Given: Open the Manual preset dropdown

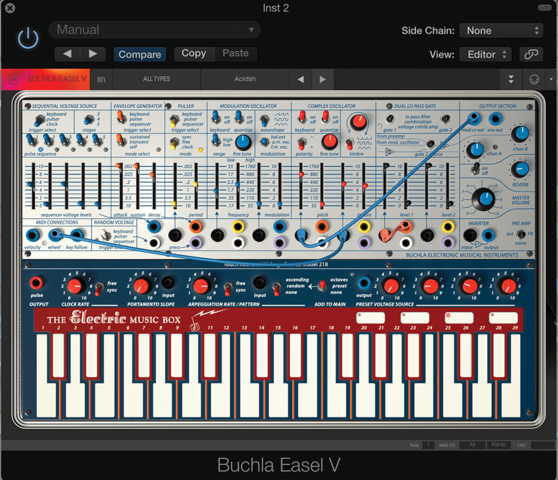Looking at the screenshot, I should [x=154, y=30].
